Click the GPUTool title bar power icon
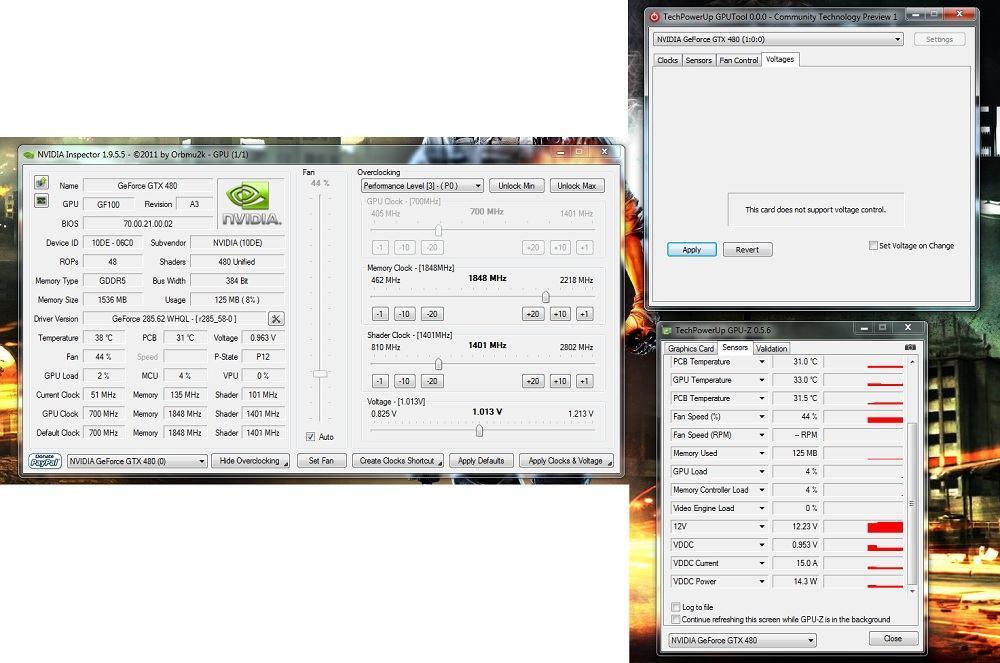The height and width of the screenshot is (663, 1000). 654,17
